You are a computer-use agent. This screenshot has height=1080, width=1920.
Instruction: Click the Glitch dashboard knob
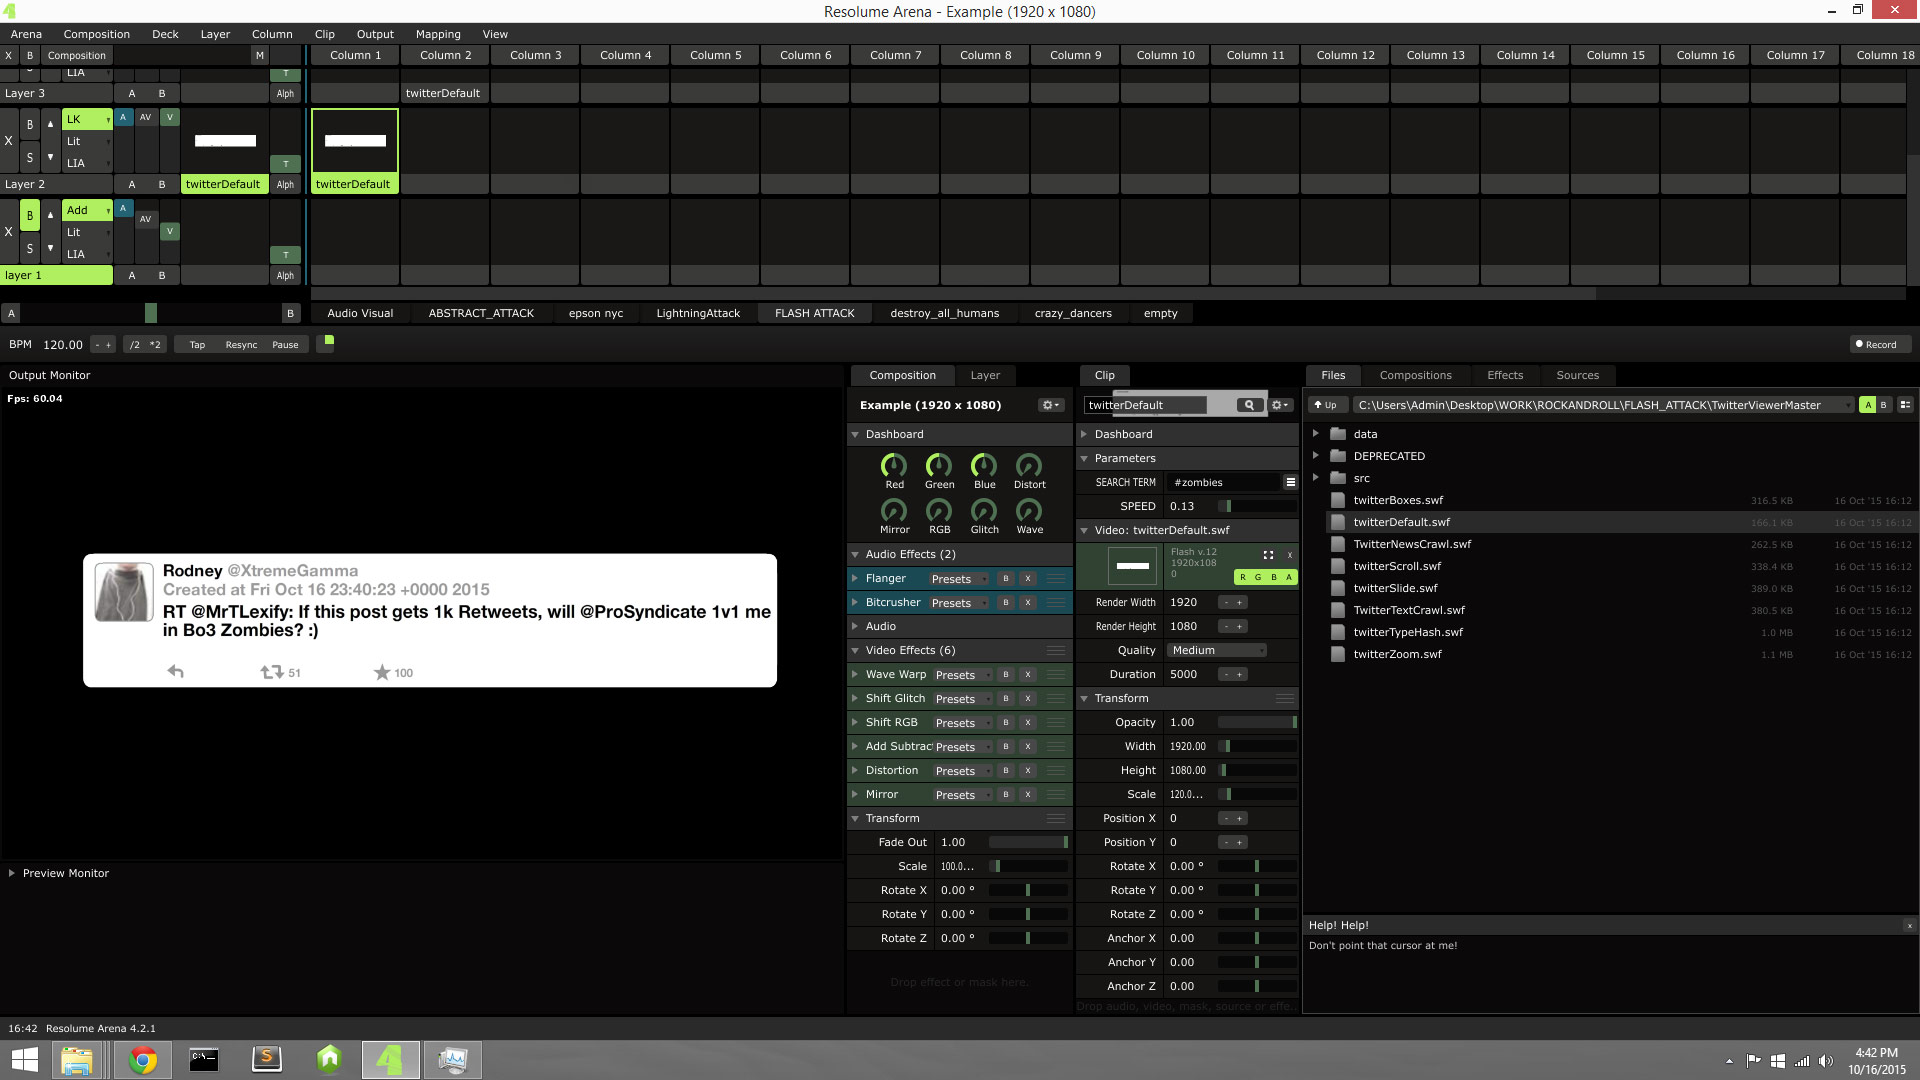pyautogui.click(x=984, y=510)
